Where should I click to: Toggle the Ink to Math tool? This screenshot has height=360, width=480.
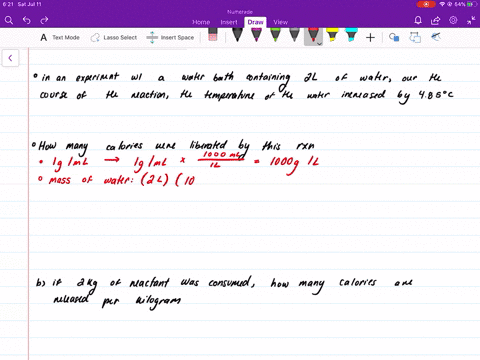[436, 37]
